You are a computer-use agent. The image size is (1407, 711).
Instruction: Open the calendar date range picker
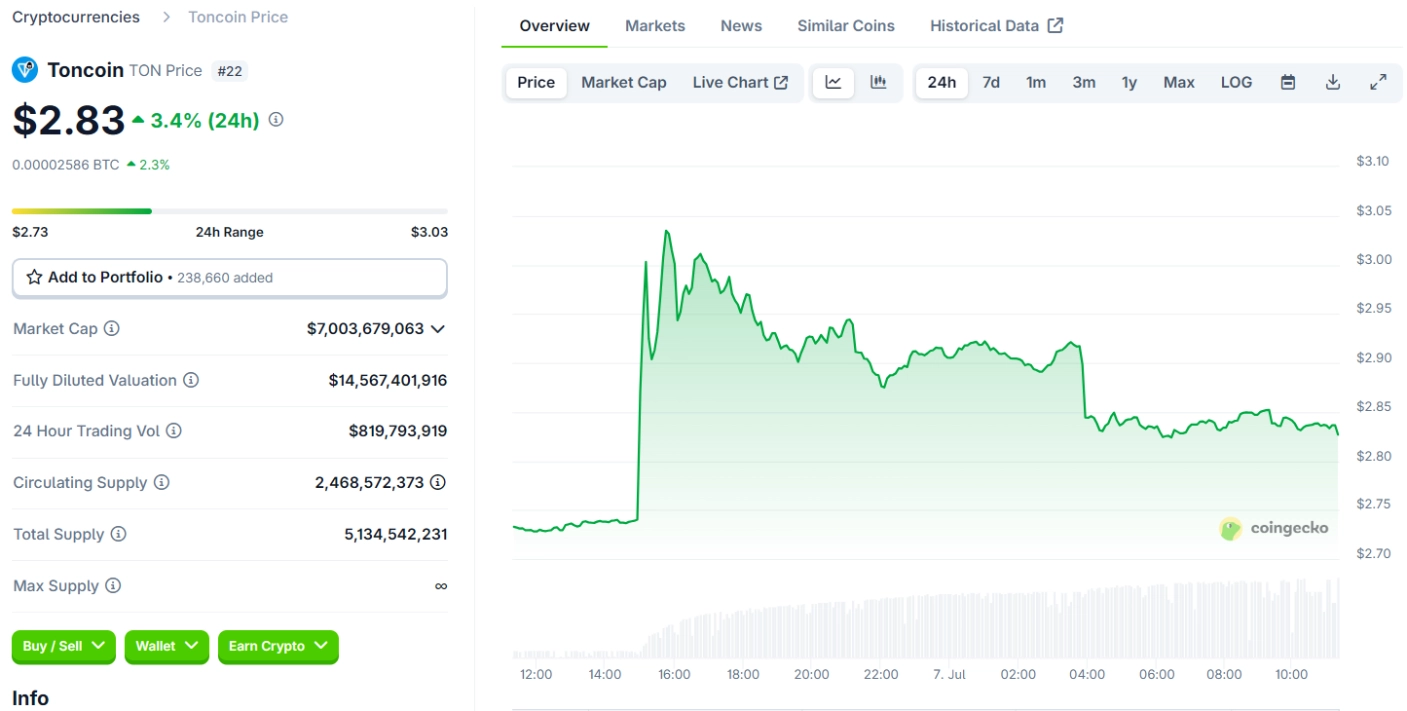click(1288, 83)
